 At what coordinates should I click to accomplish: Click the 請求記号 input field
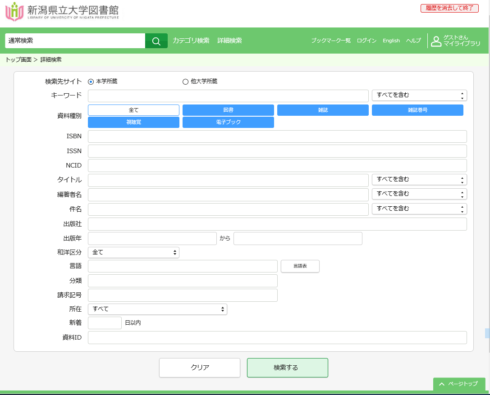[x=183, y=295]
